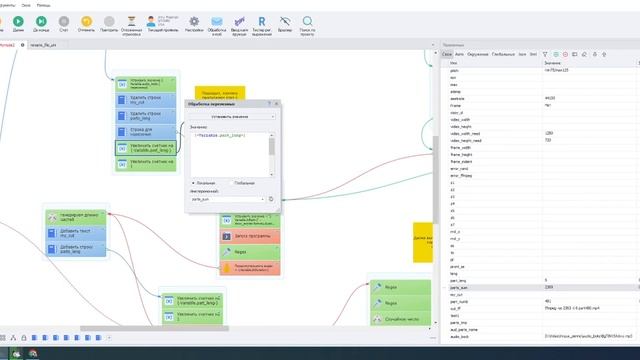This screenshot has width=640, height=360.
Task: Click the lock icon in bottom toolbar
Action: [24, 338]
